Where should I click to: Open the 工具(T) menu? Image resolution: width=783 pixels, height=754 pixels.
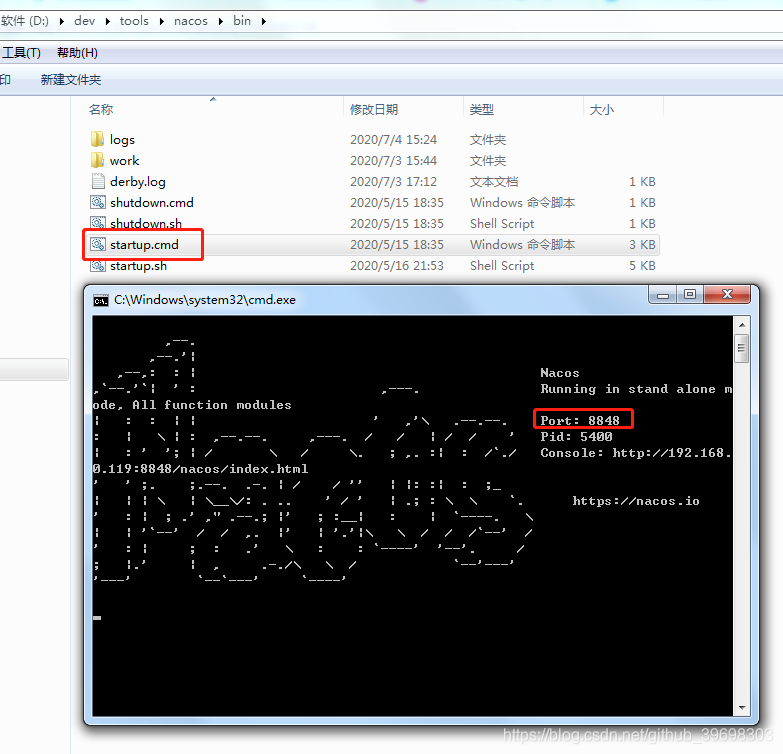pyautogui.click(x=21, y=52)
